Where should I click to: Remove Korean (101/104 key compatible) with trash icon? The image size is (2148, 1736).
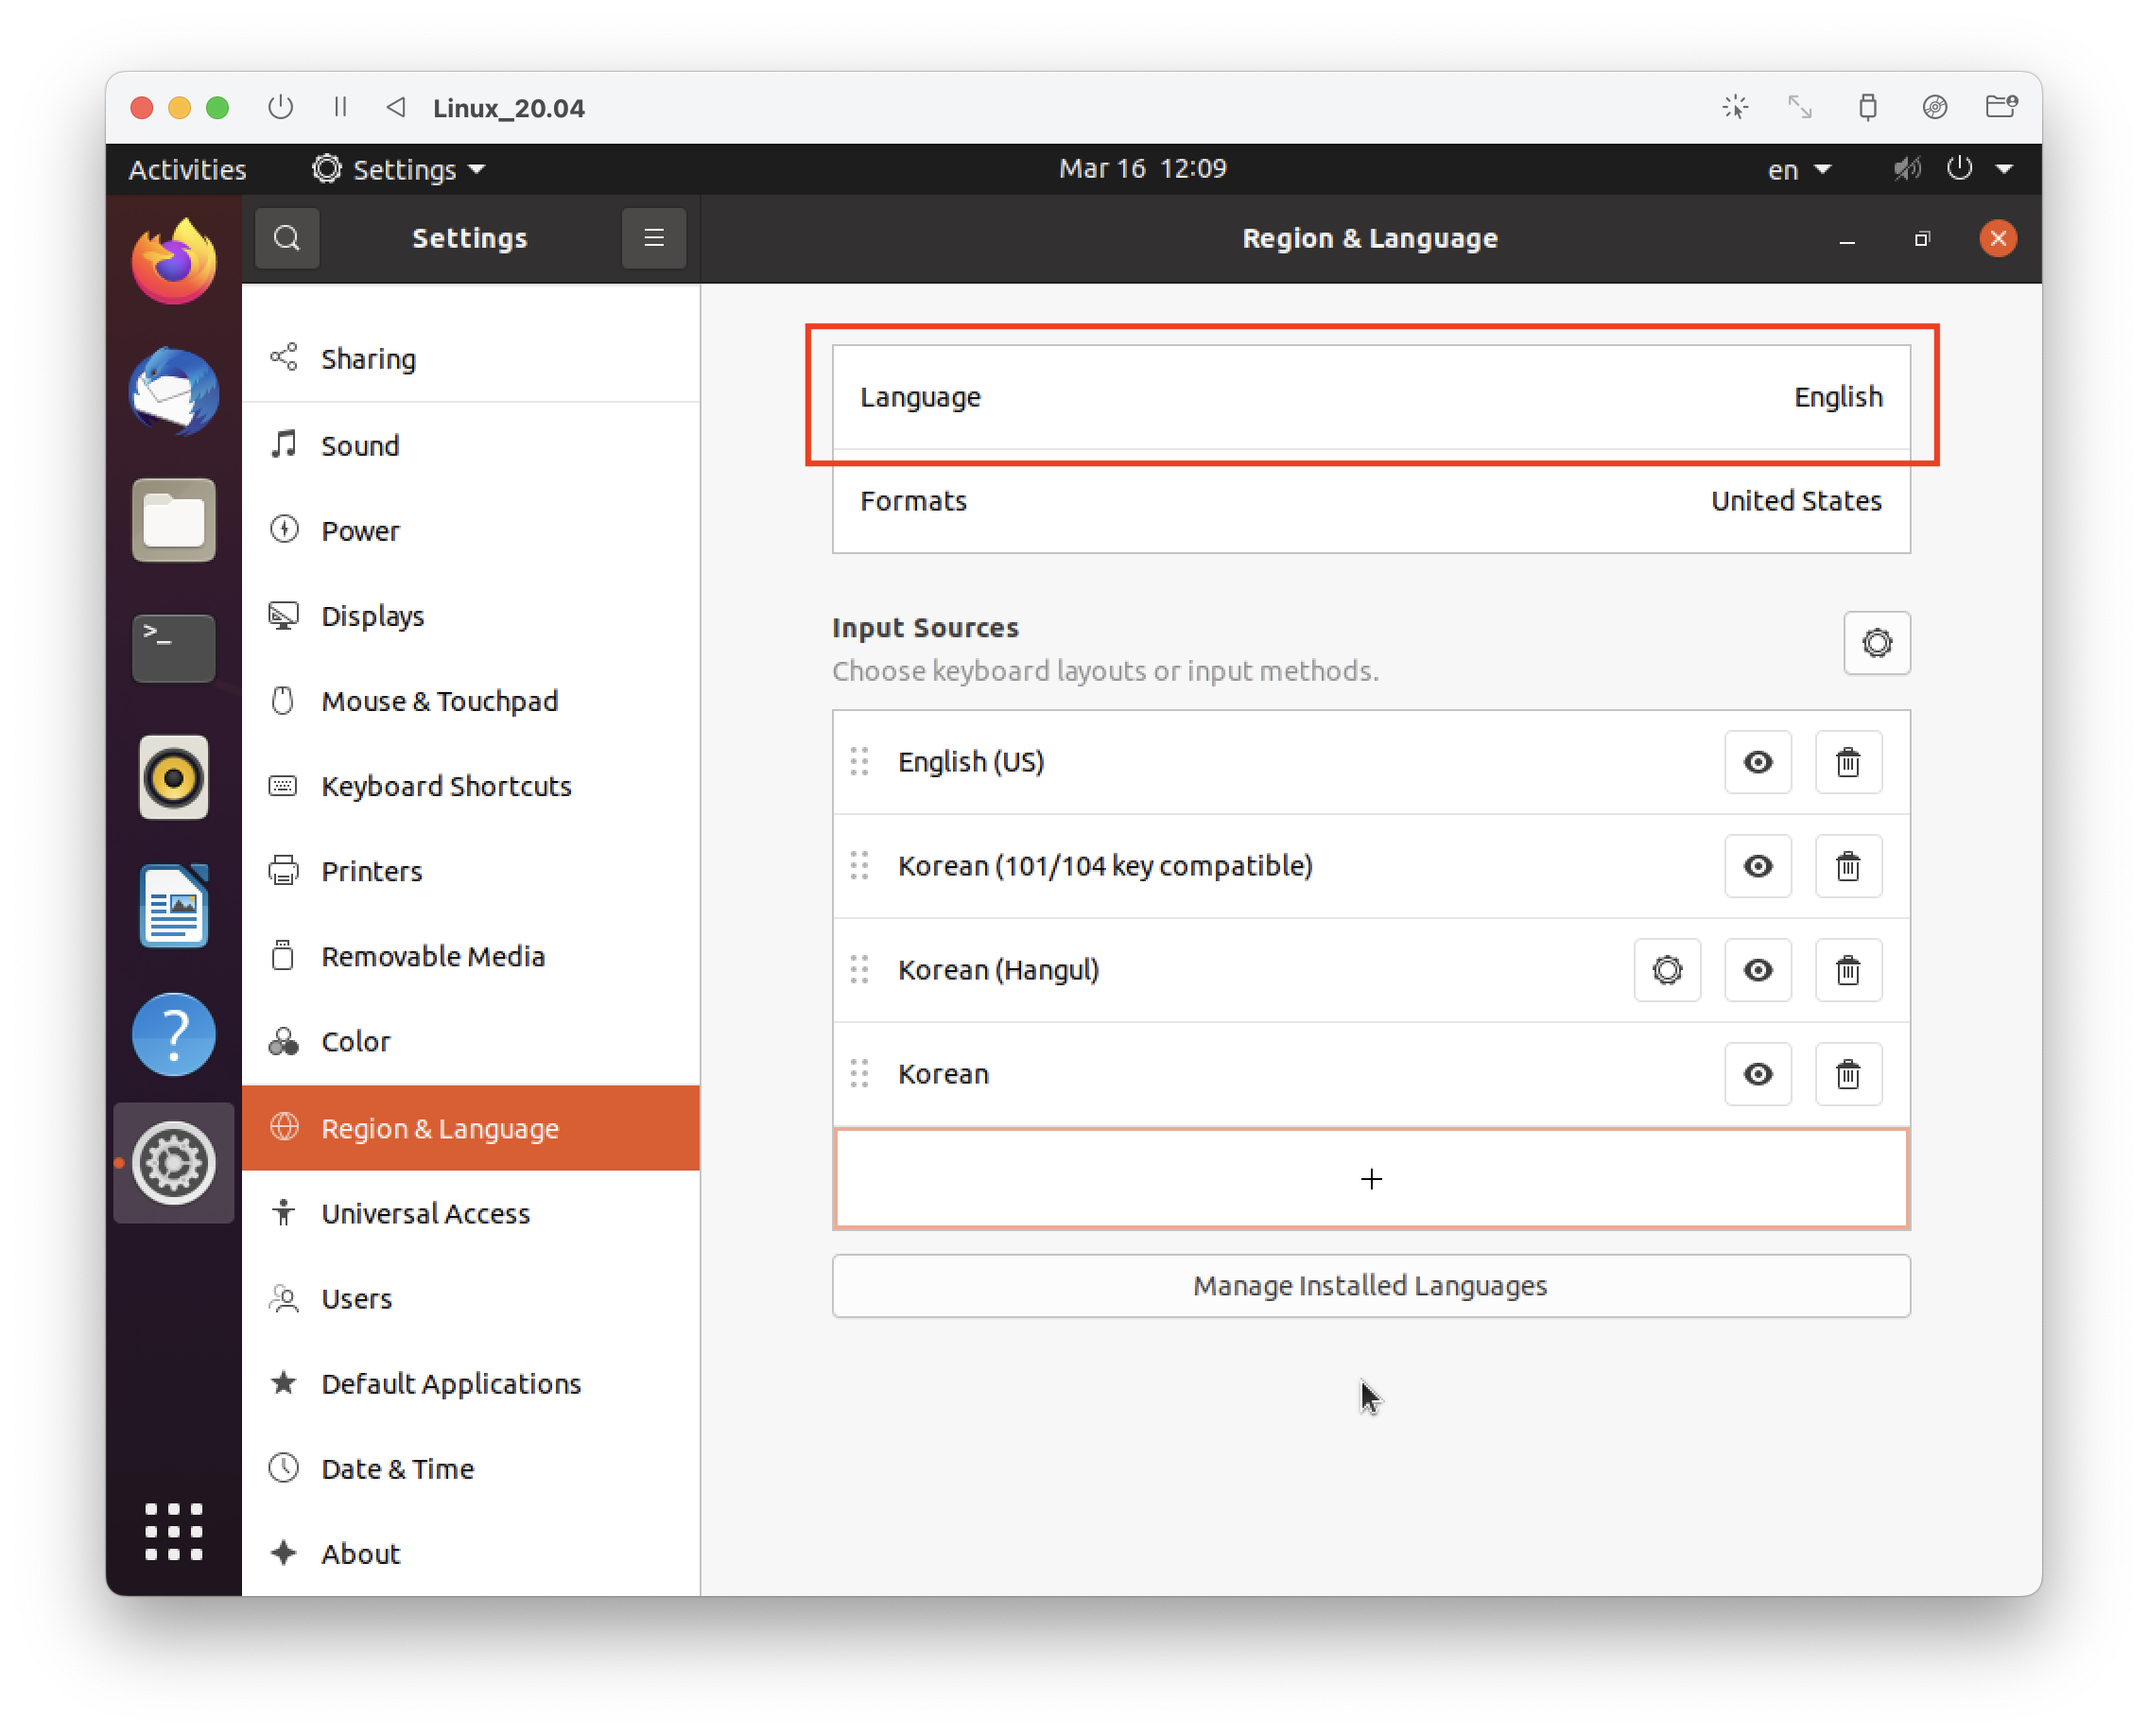(1848, 866)
